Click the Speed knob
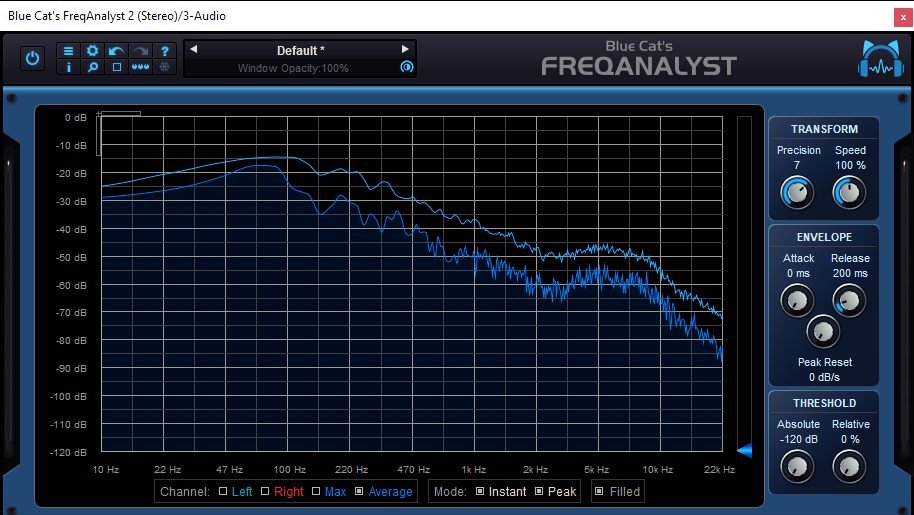 pyautogui.click(x=849, y=193)
